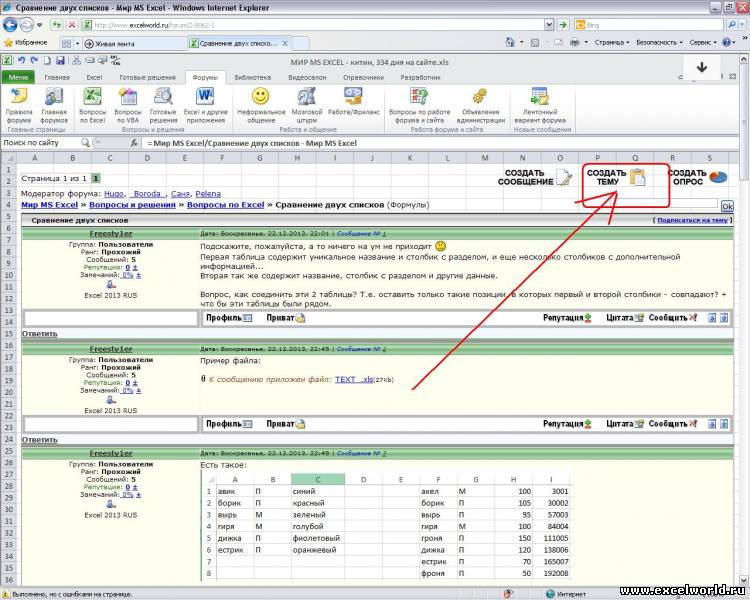750x600 pixels.
Task: Click Создать тему clipboard button
Action: [616, 178]
